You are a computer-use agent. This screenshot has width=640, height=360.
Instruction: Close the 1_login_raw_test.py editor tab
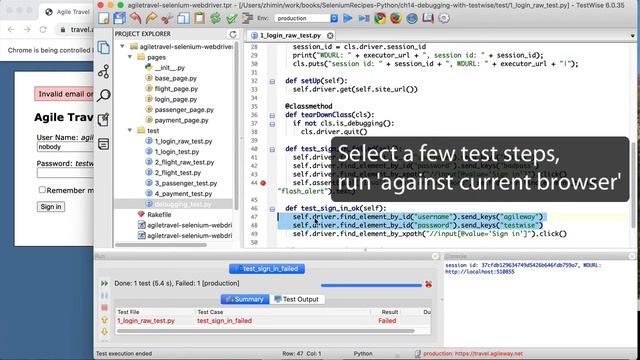click(330, 36)
